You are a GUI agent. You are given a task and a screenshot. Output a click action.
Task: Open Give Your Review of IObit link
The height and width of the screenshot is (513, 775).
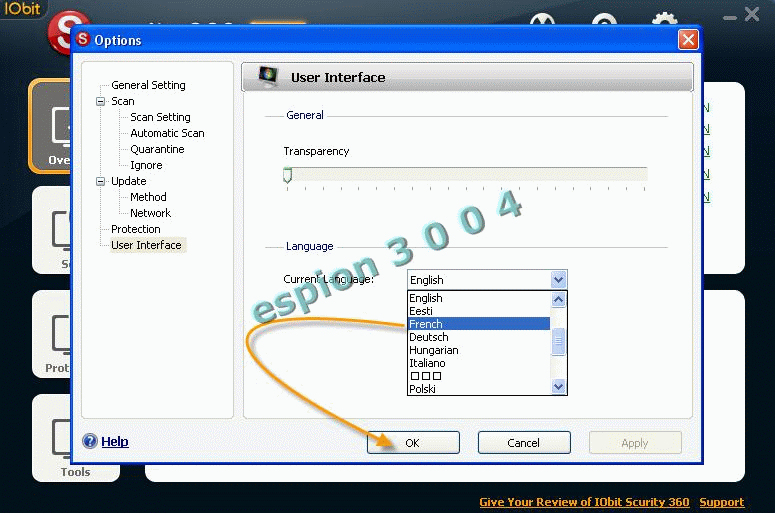coord(584,502)
